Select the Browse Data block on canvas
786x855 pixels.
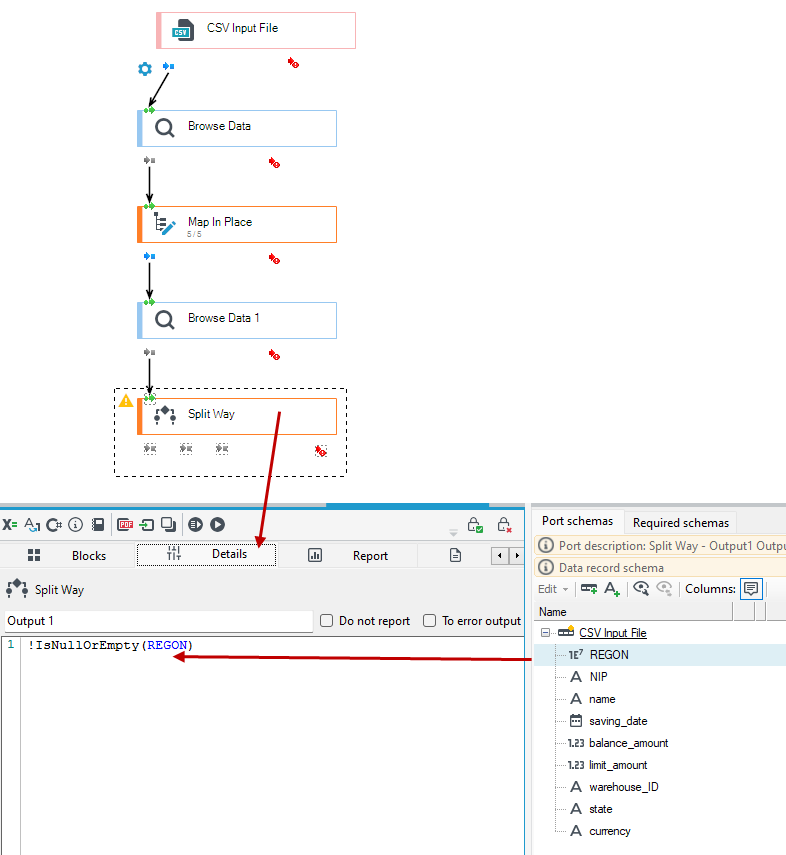click(237, 129)
